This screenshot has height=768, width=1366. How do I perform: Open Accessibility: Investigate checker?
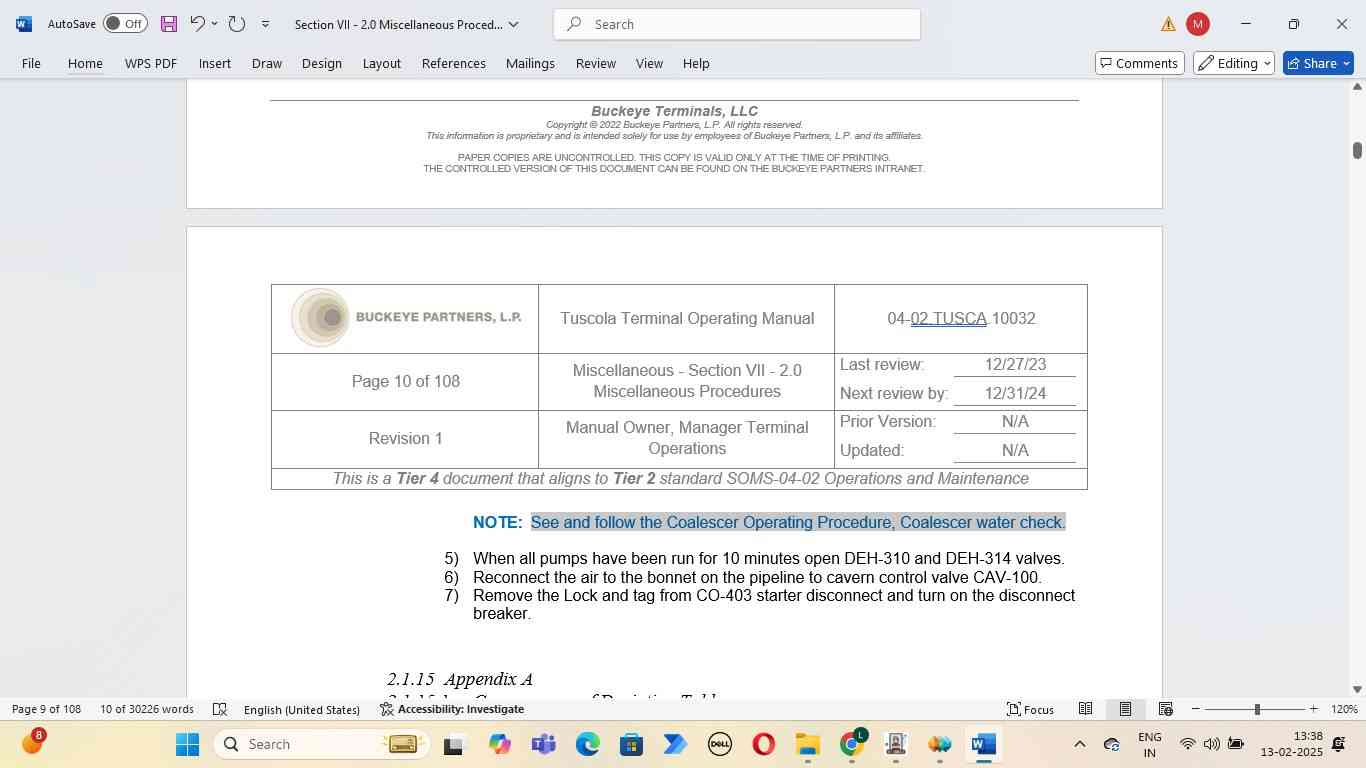click(452, 709)
